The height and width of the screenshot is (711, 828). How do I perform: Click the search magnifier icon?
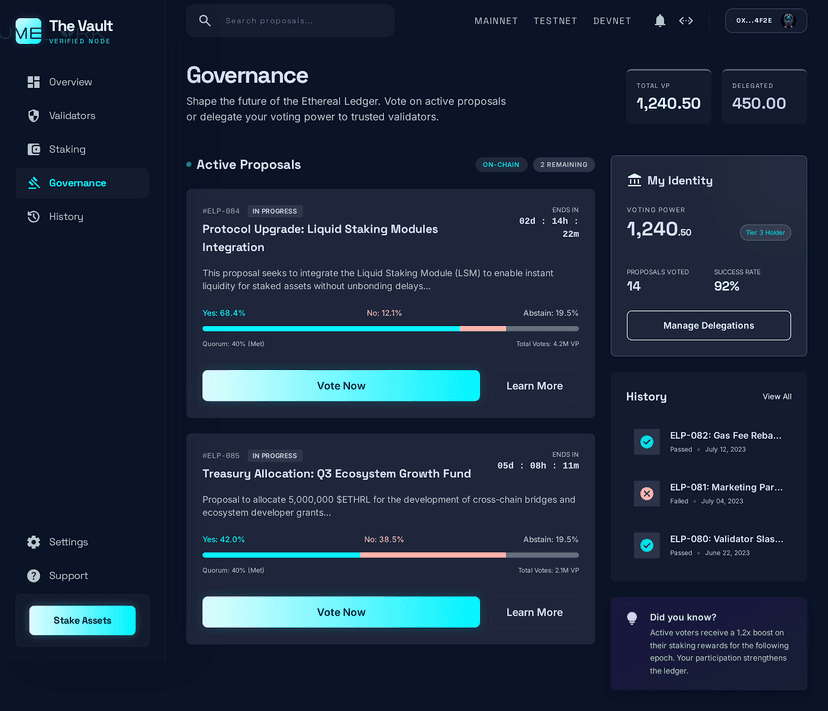point(205,21)
